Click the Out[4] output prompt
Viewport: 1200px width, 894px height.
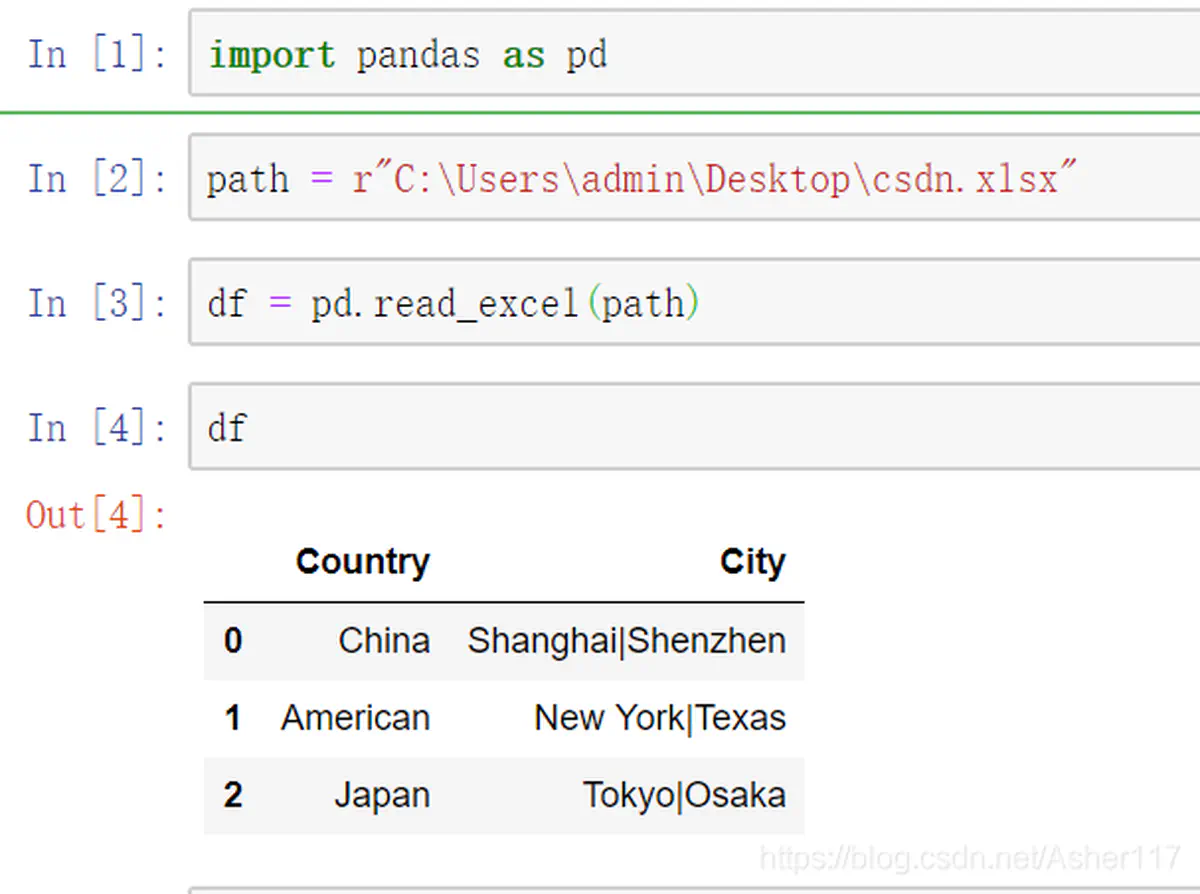97,515
